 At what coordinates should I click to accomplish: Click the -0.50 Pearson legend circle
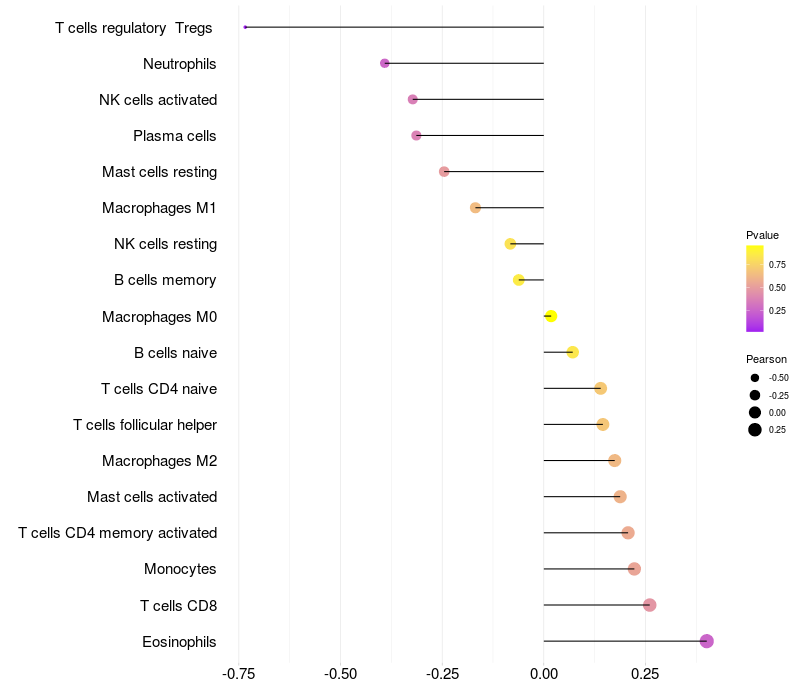[x=755, y=378]
